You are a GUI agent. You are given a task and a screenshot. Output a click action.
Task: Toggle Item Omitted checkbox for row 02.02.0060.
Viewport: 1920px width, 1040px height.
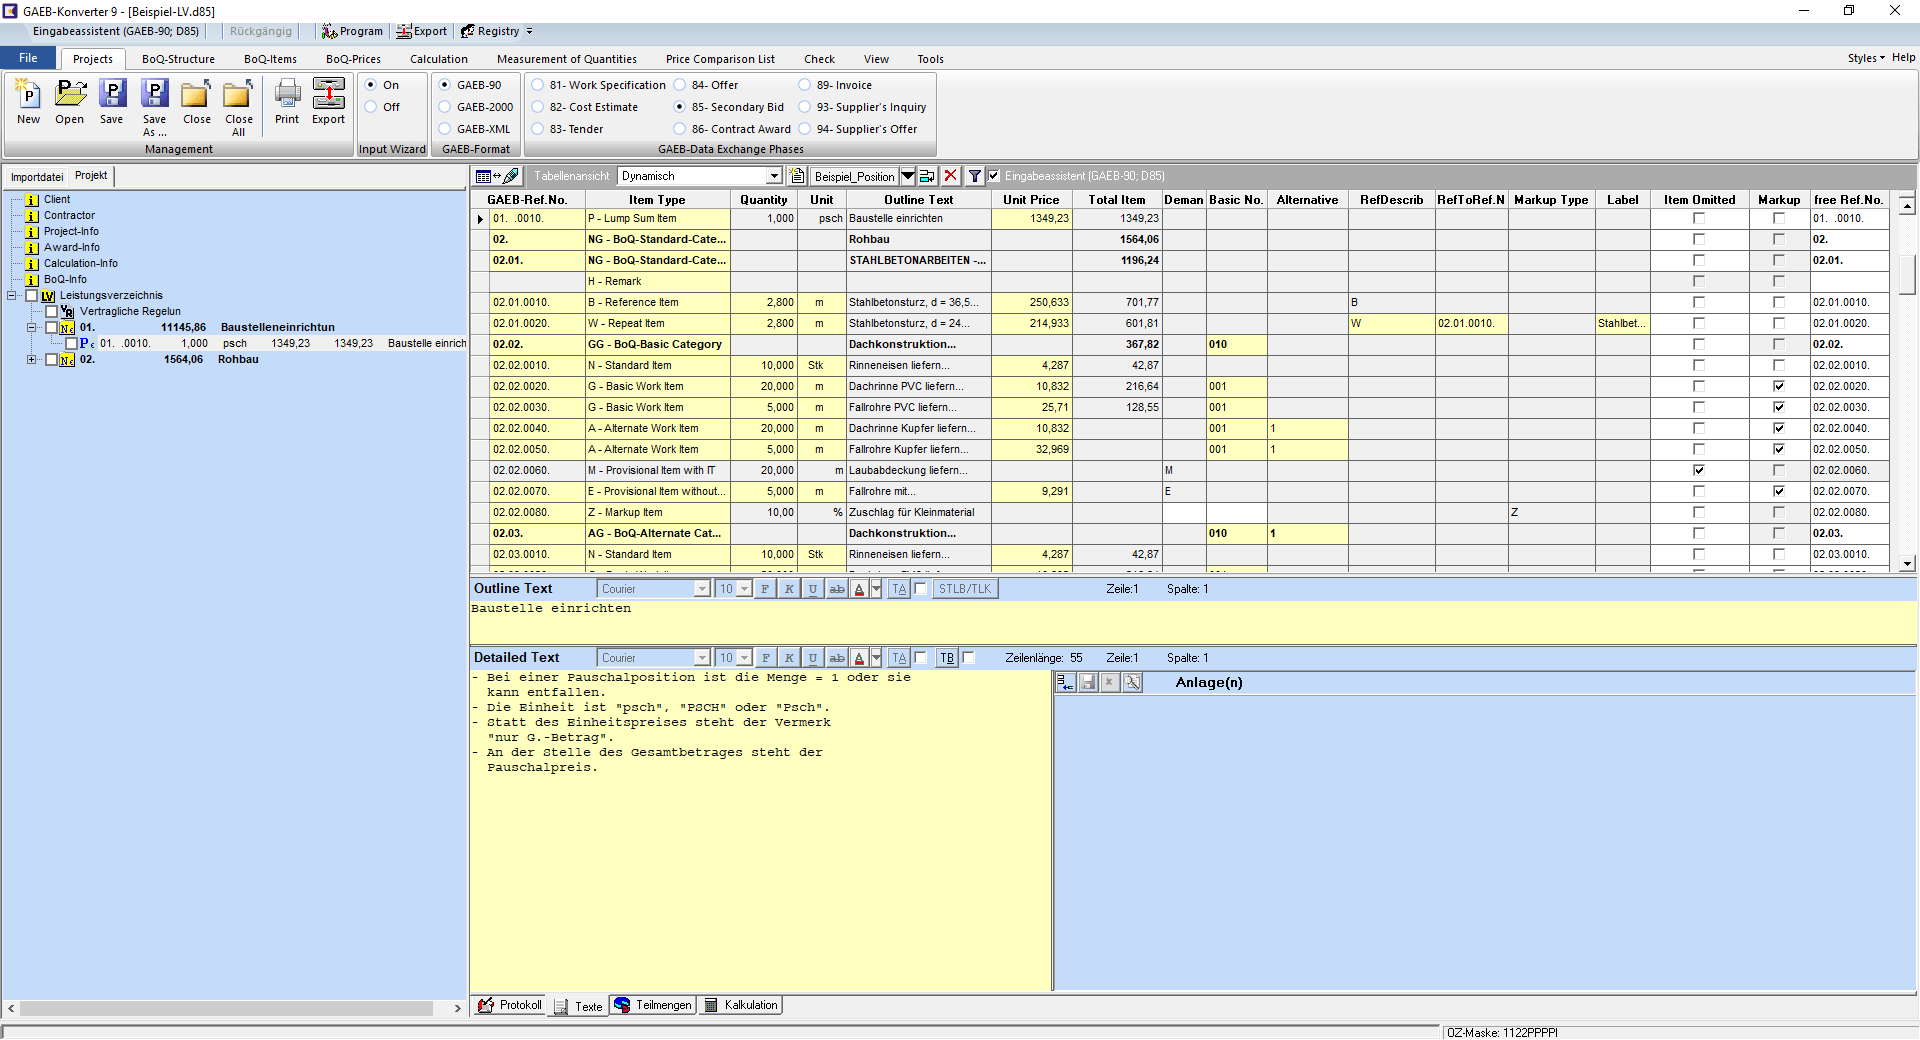1698,470
